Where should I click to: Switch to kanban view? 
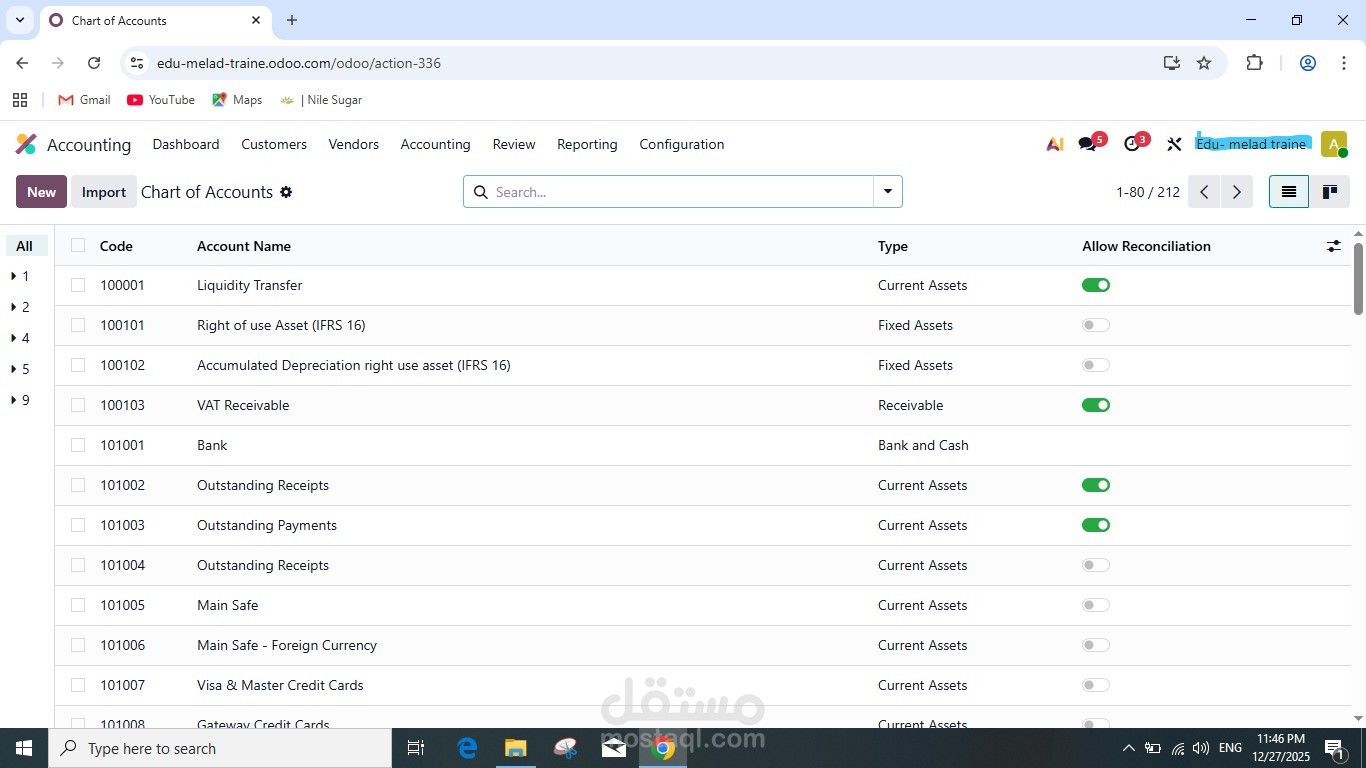click(1330, 192)
